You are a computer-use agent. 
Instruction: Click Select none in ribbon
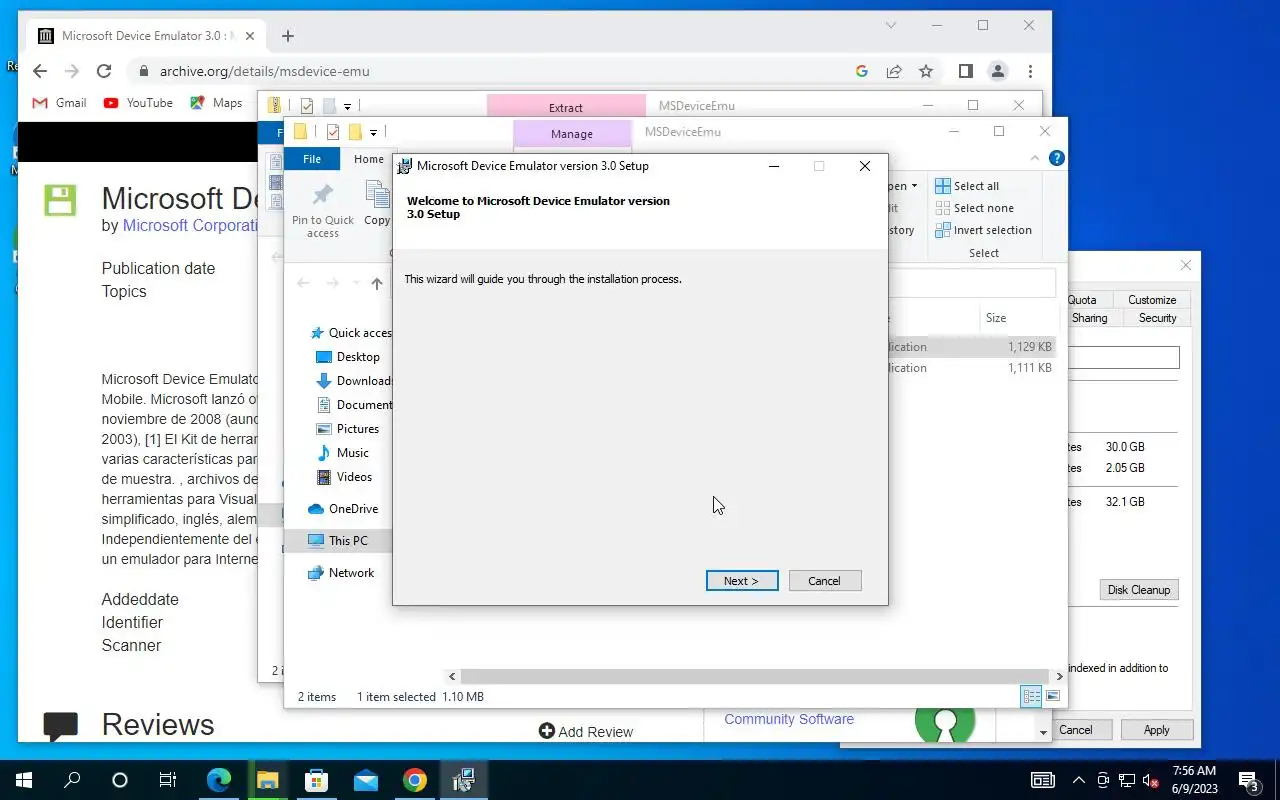click(975, 208)
